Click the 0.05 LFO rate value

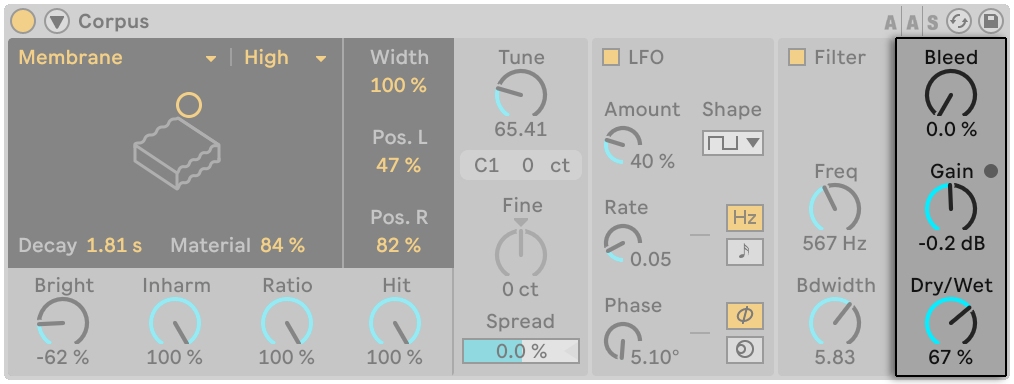[x=651, y=259]
